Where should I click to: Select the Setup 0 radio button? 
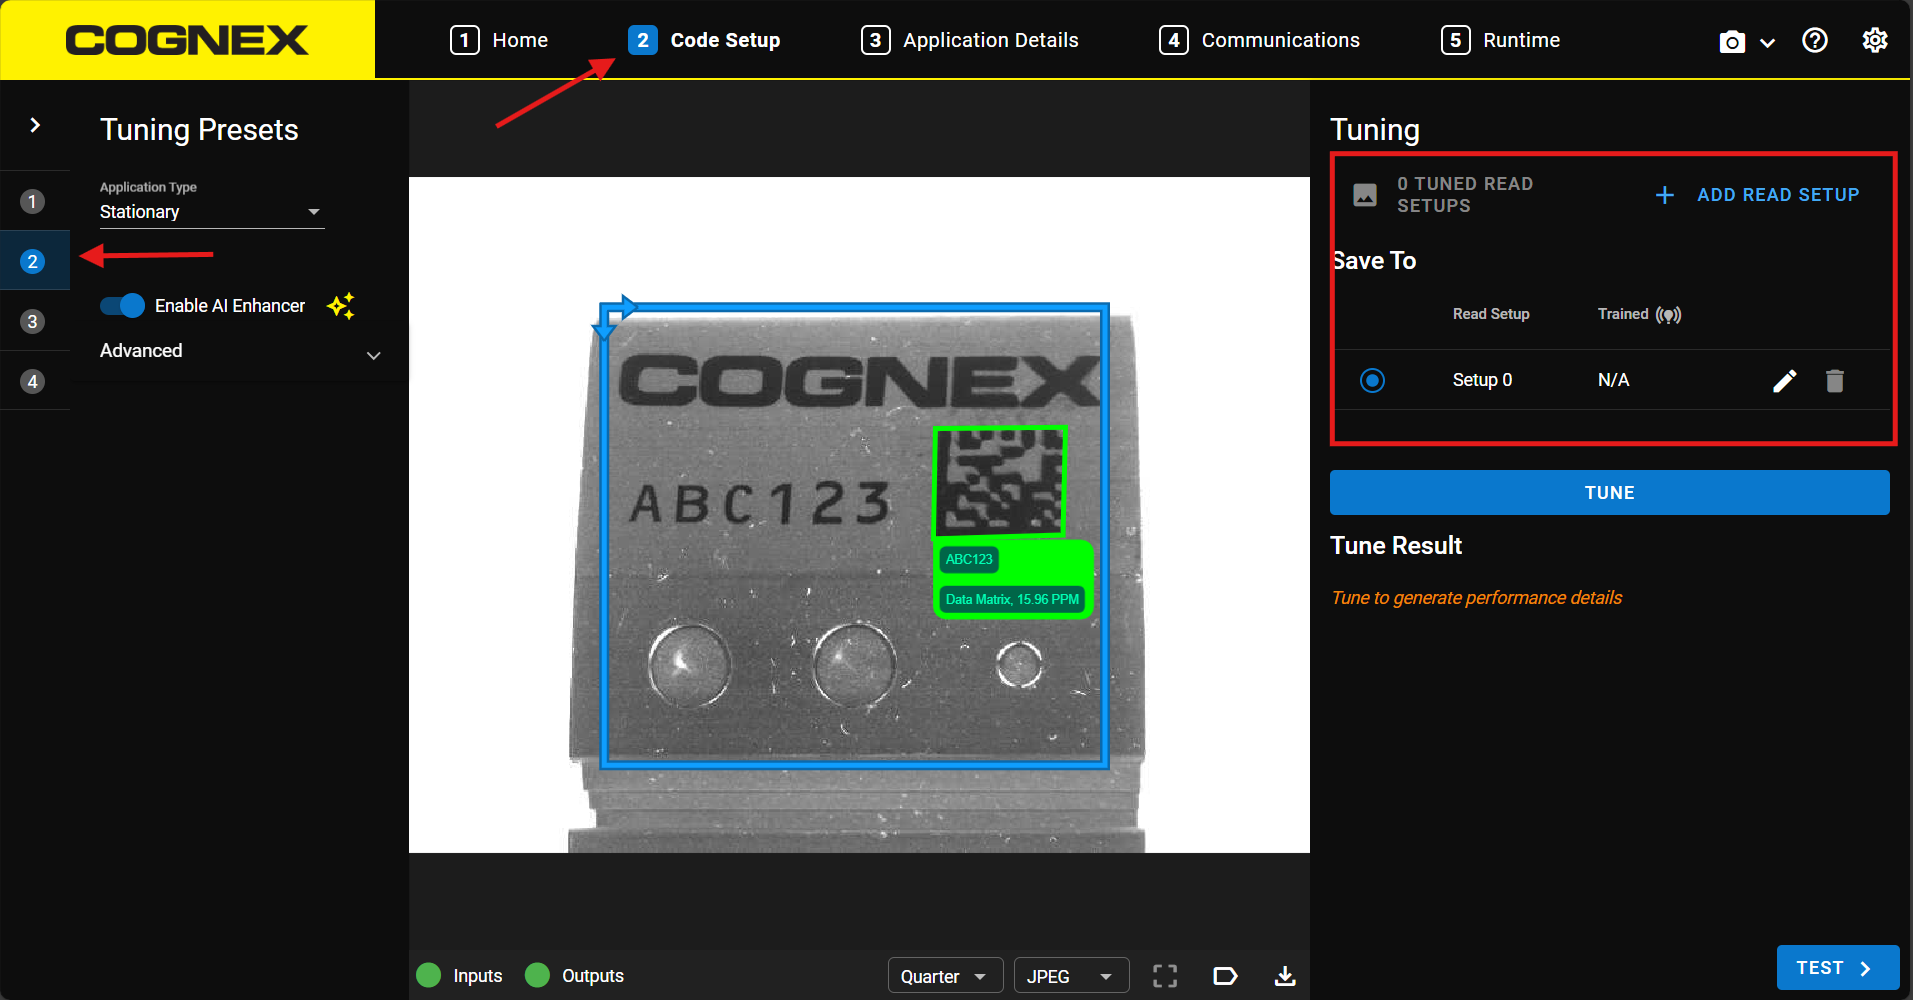[x=1372, y=380]
